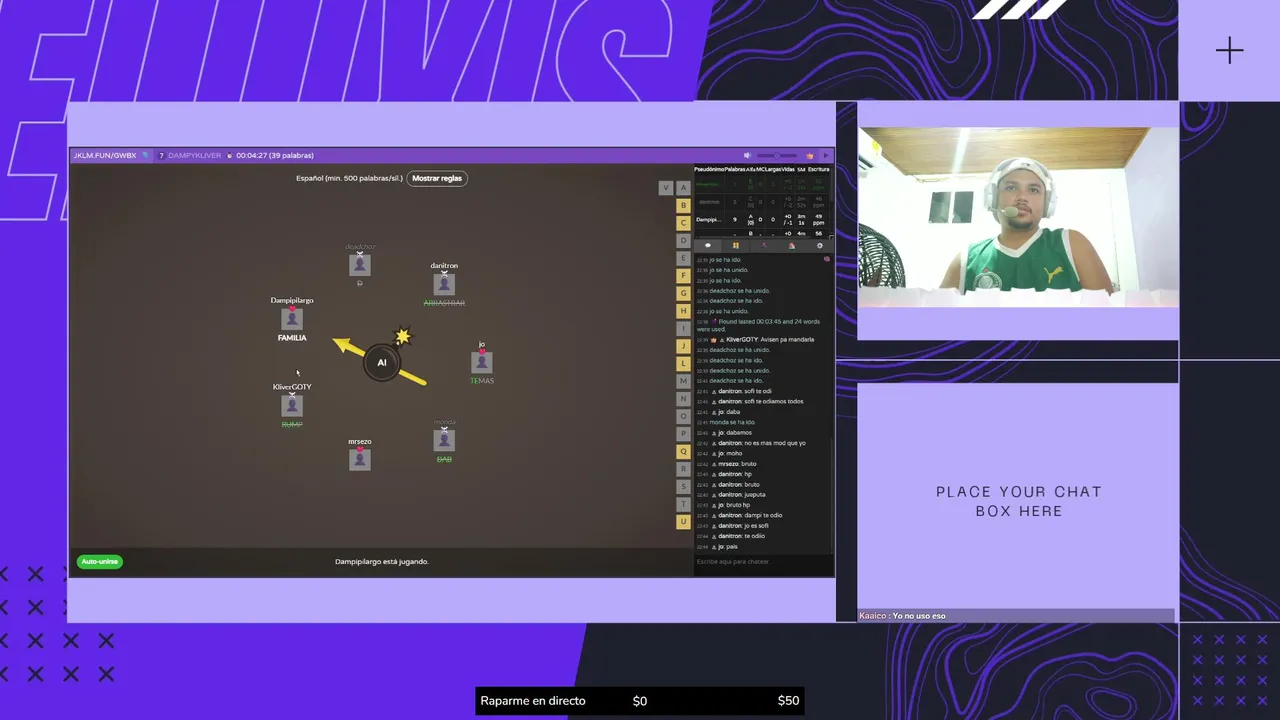
Task: Open the chat tab bubble icon
Action: point(708,245)
